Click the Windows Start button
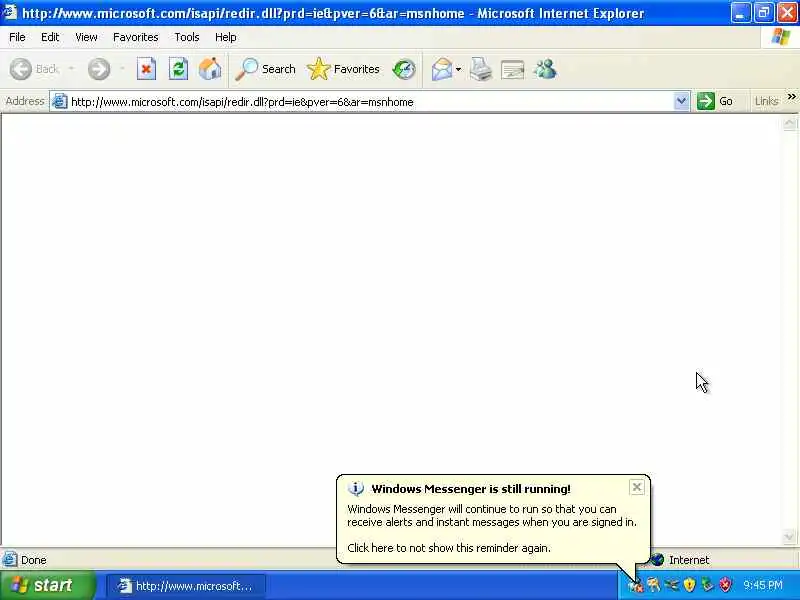Screen dimensions: 800x600 point(47,585)
